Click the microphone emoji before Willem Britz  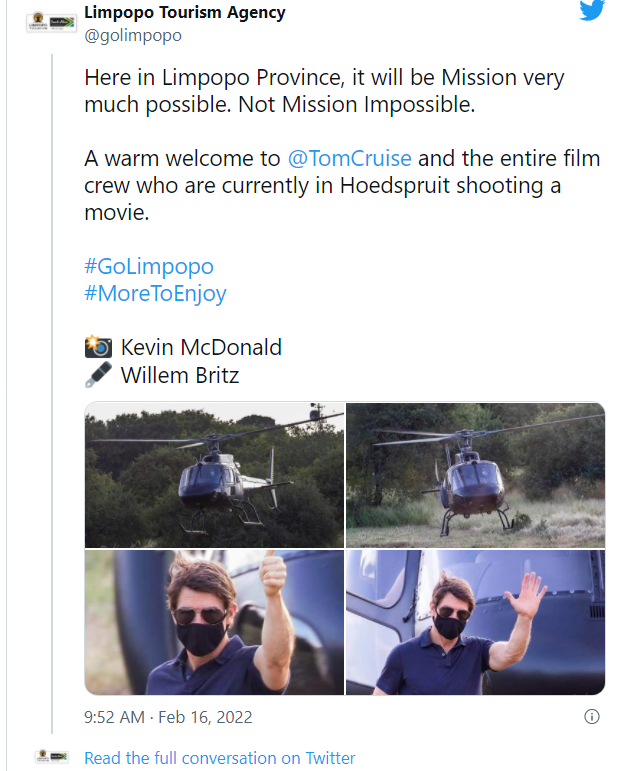tap(98, 375)
